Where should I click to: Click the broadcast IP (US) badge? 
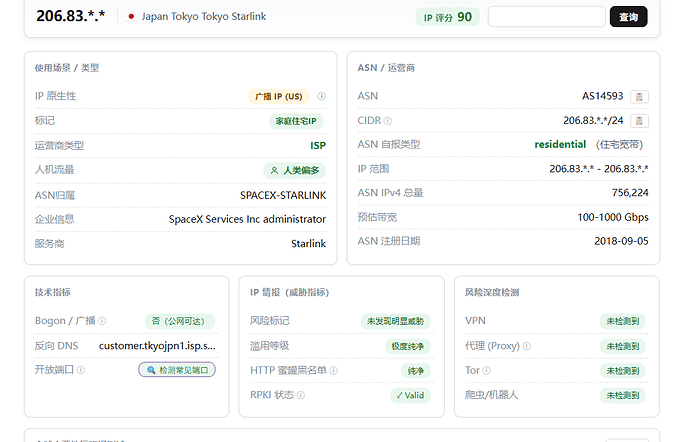[279, 96]
